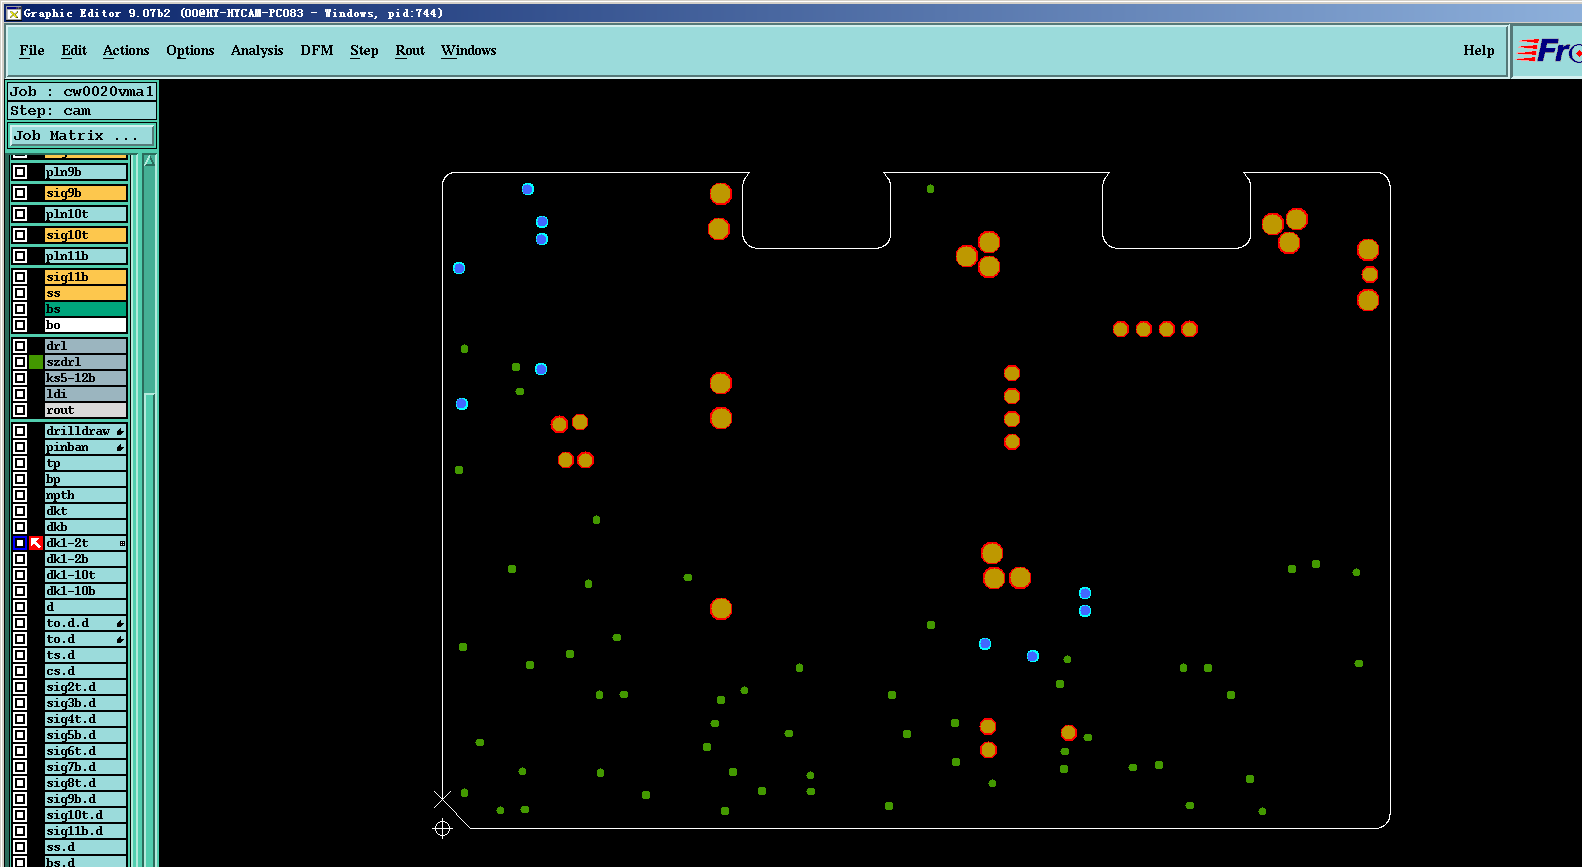Select the sig10t.d layer name
Screen dimensions: 1582x867
86,815
